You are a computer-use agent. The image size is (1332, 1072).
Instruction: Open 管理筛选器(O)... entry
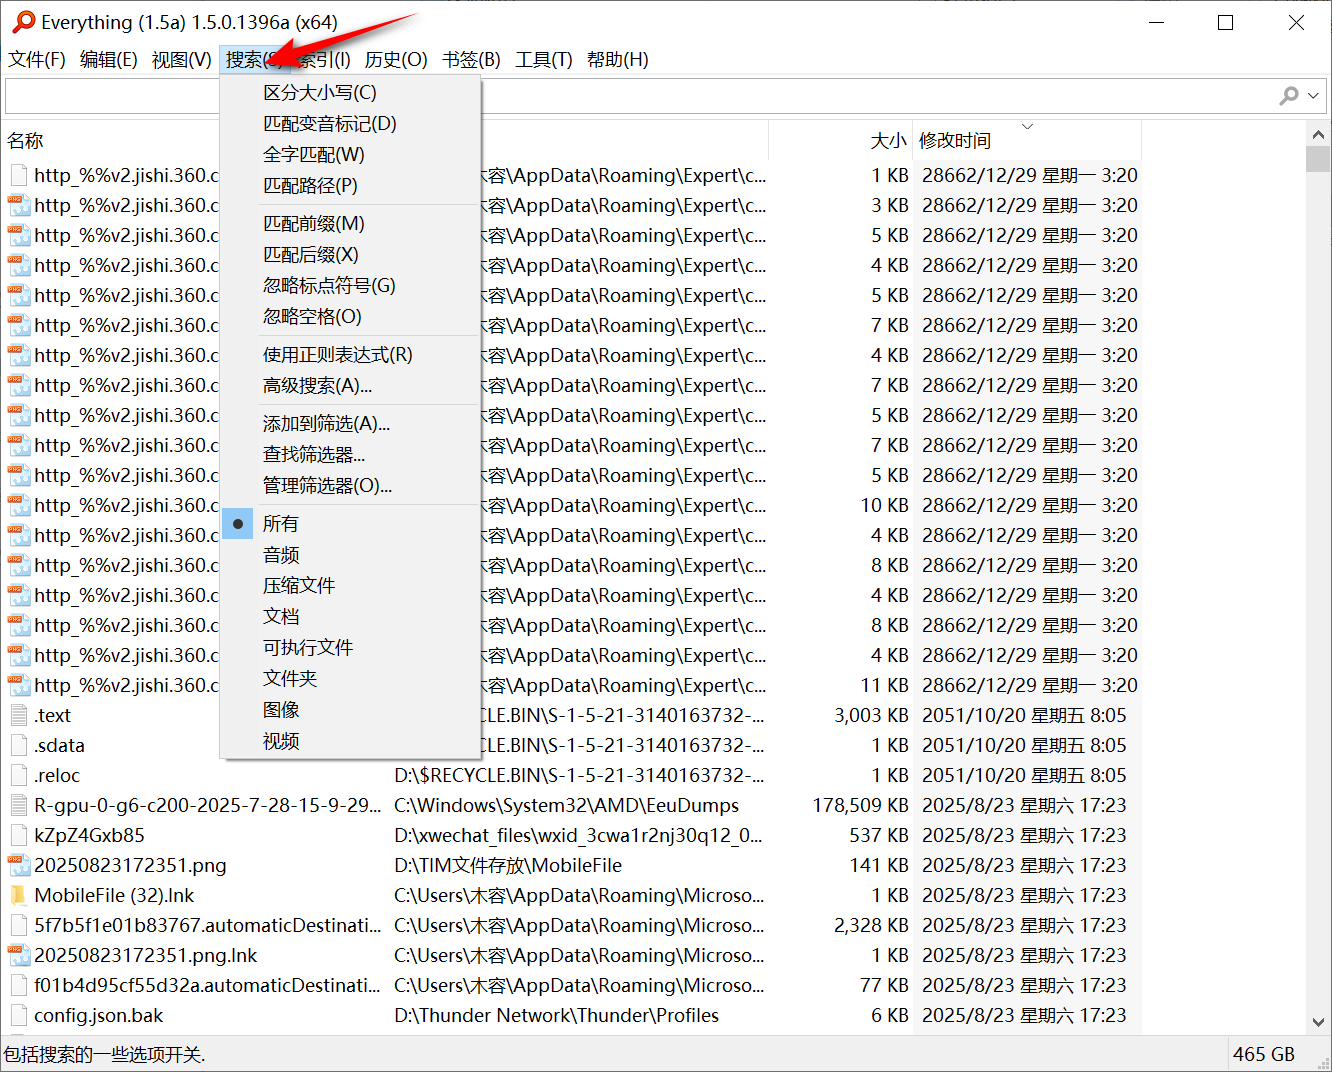click(x=351, y=485)
